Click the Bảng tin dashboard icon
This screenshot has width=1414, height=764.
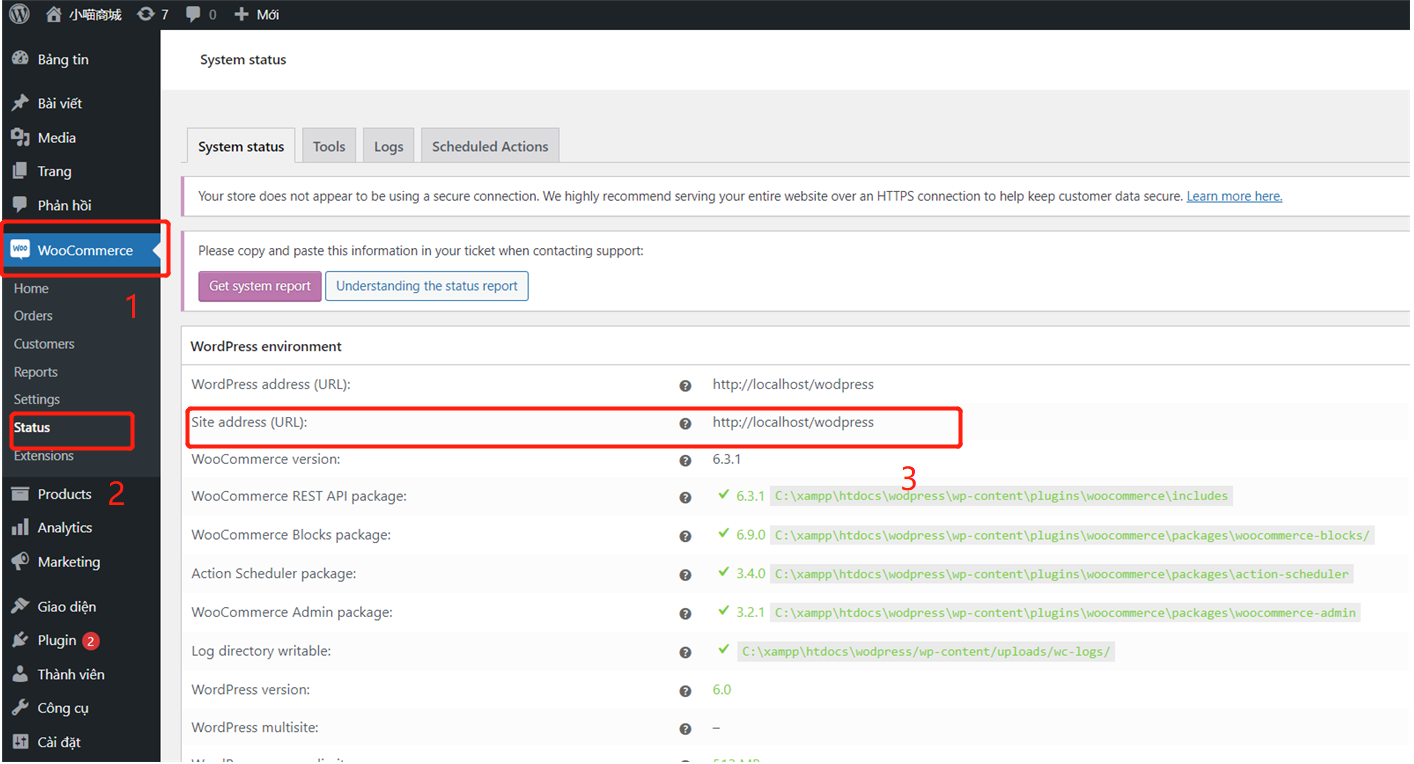pyautogui.click(x=20, y=59)
